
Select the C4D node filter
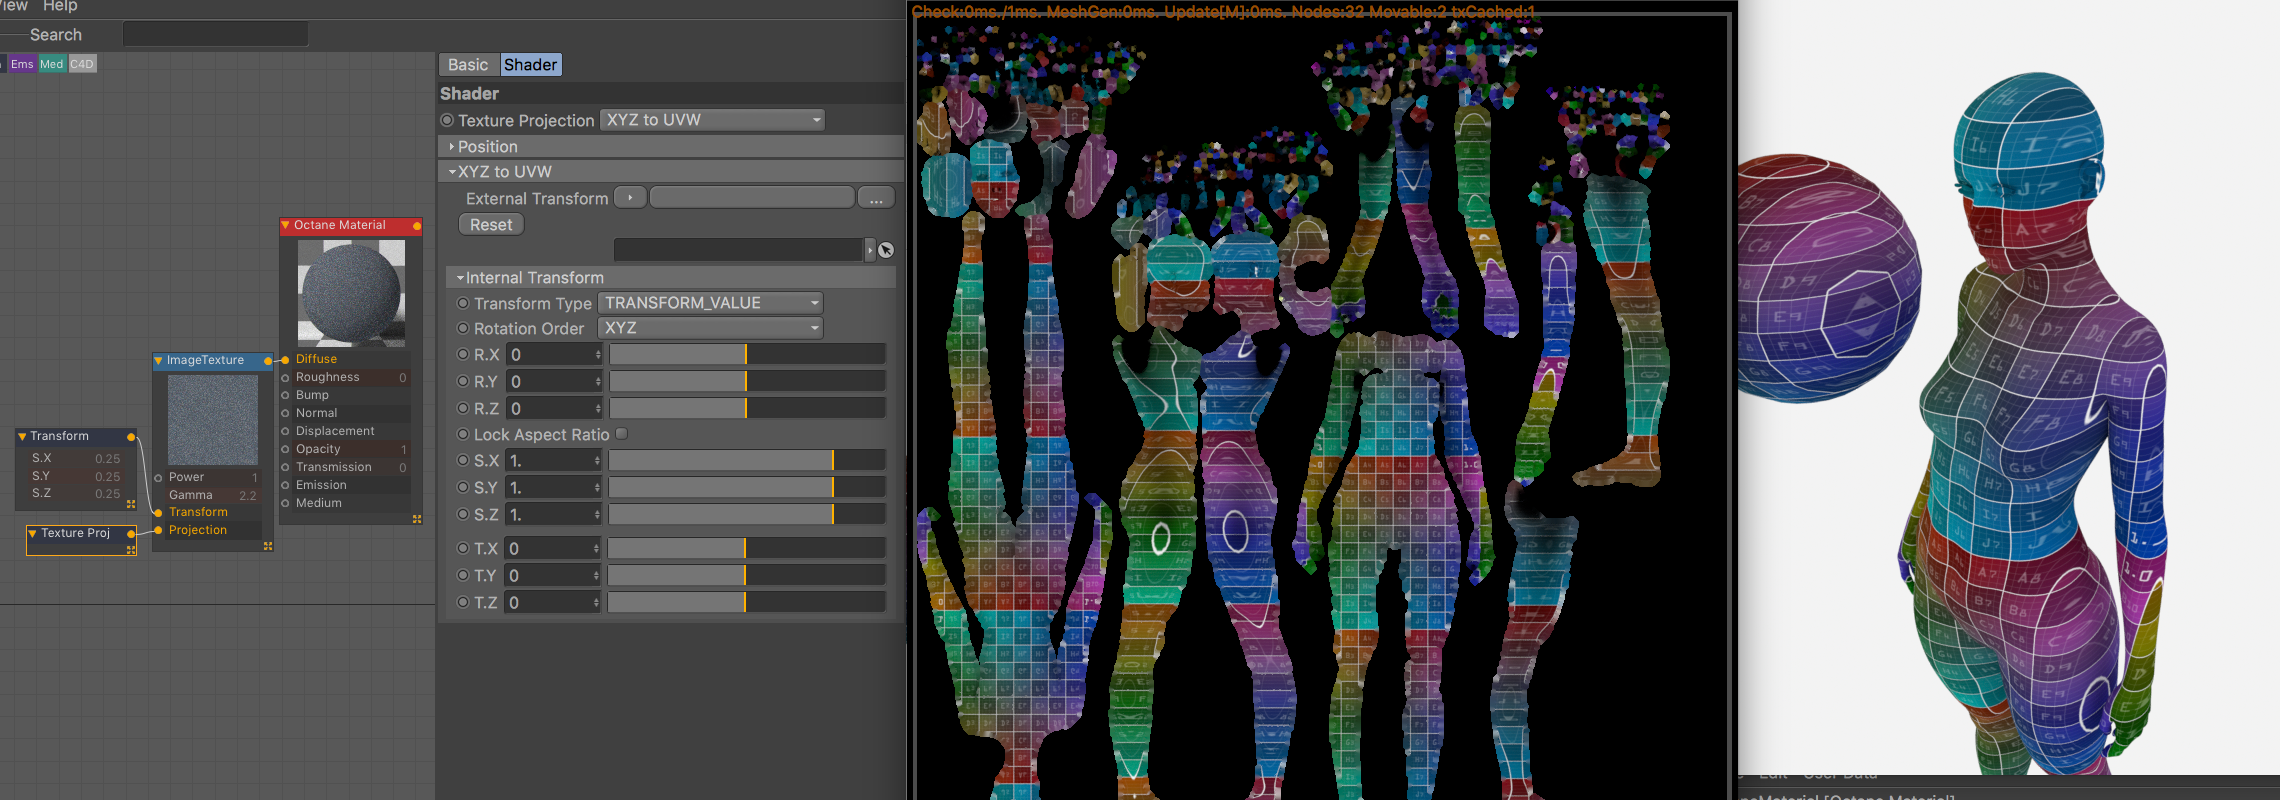[x=82, y=64]
